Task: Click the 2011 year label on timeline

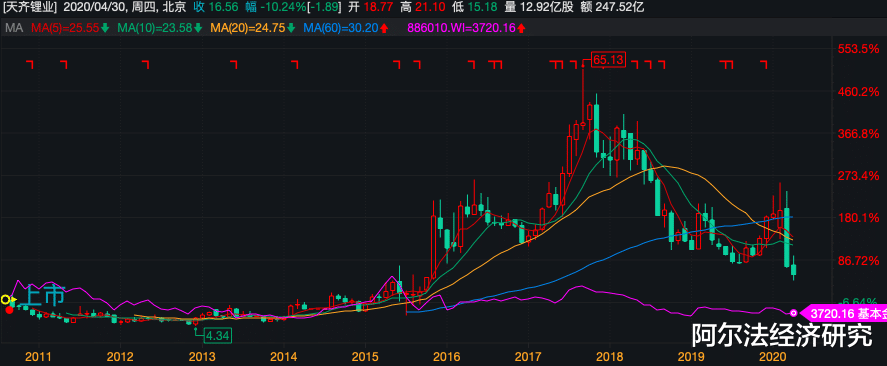Action: point(38,356)
